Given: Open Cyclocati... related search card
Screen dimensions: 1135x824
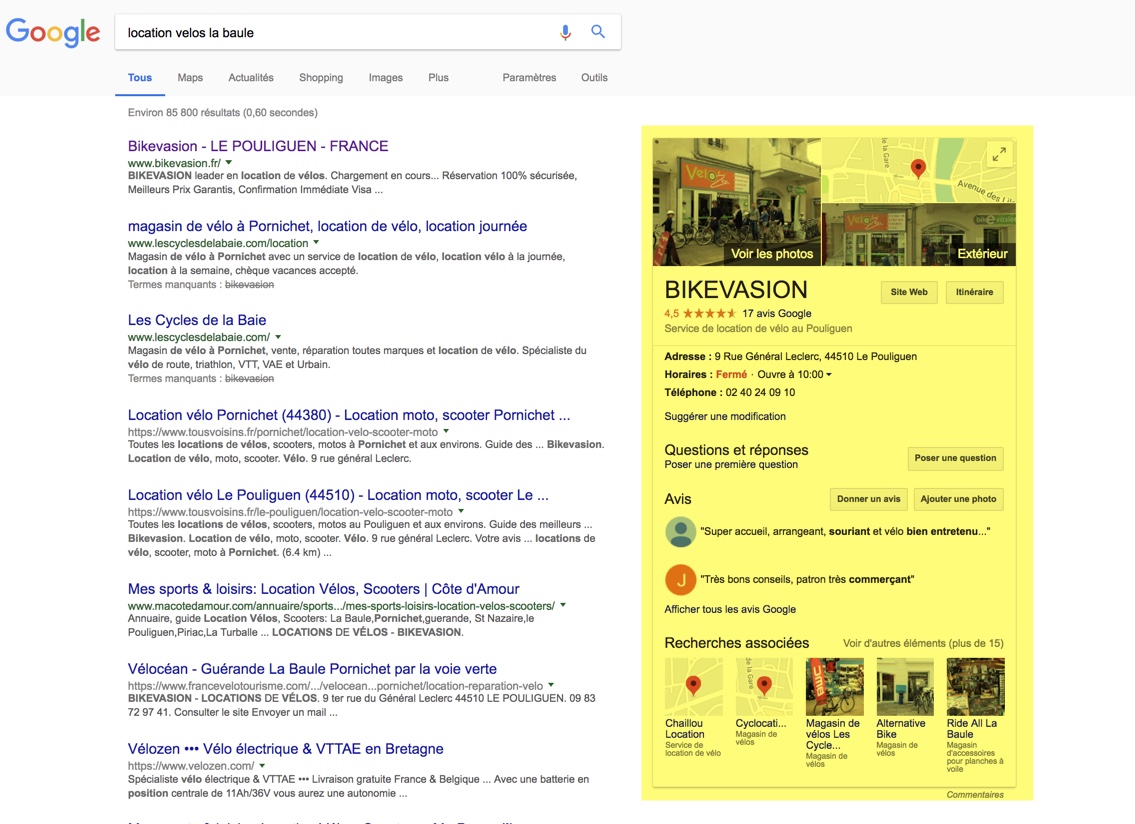Looking at the screenshot, I should click(764, 702).
